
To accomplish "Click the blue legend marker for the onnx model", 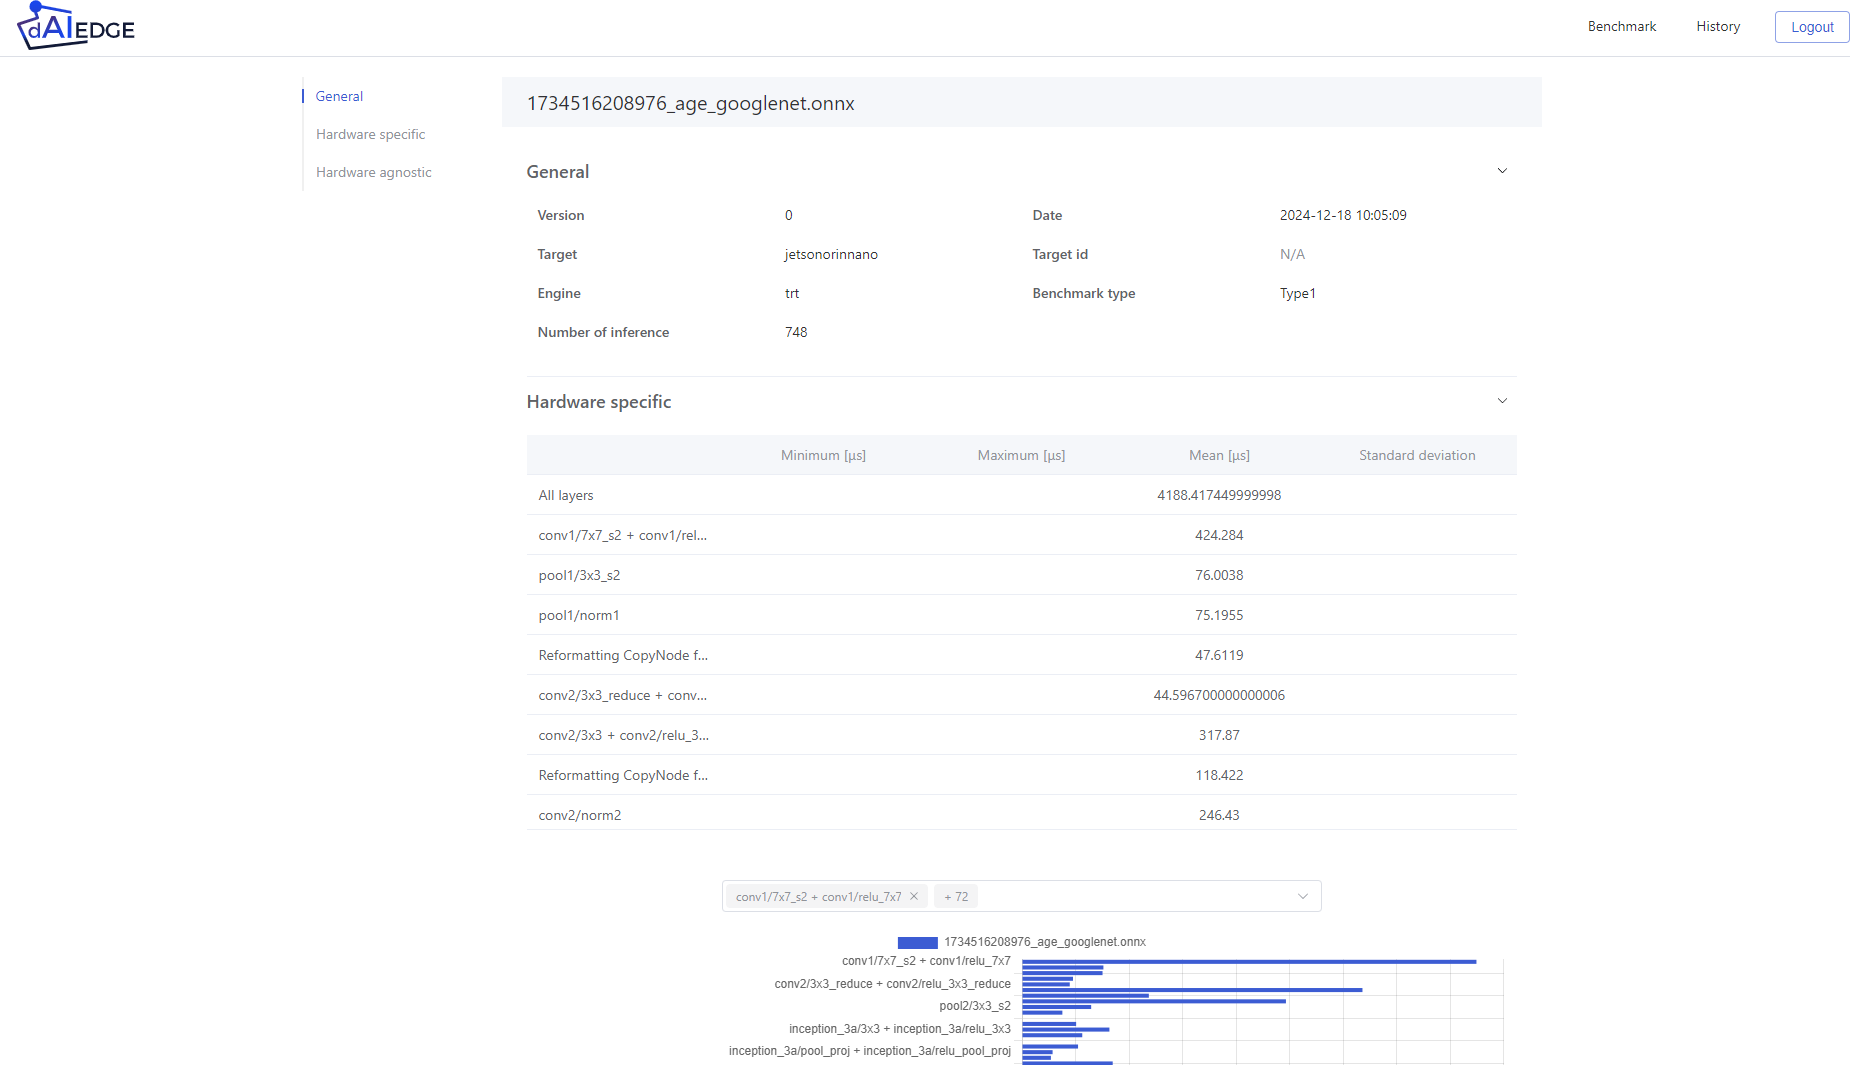I will 916,942.
